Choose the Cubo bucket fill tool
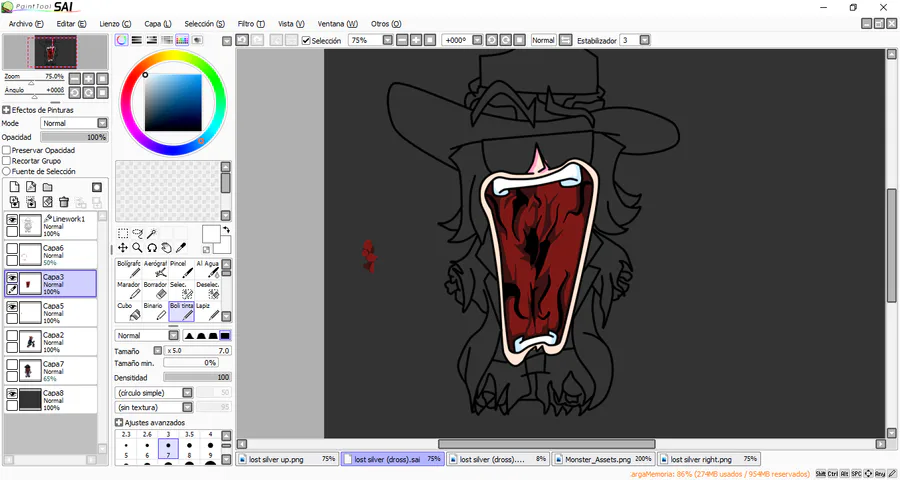This screenshot has width=900, height=480. (x=129, y=311)
